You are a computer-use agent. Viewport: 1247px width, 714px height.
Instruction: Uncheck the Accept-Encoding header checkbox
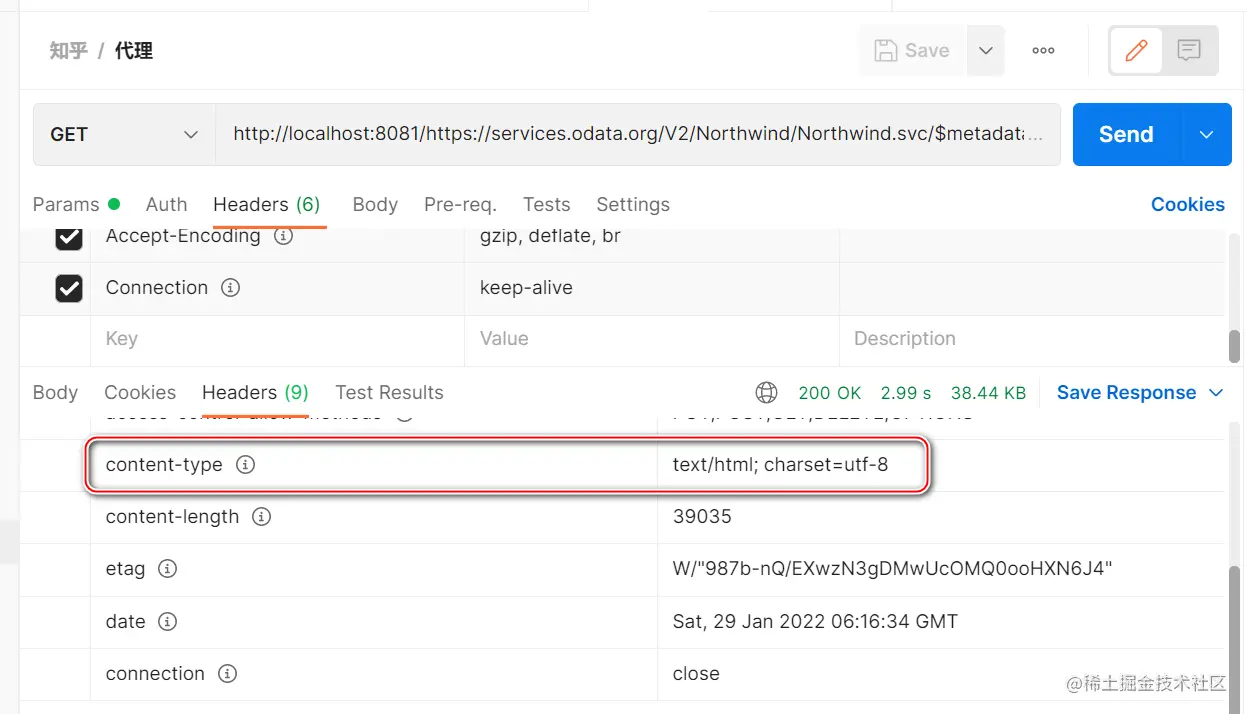[68, 237]
